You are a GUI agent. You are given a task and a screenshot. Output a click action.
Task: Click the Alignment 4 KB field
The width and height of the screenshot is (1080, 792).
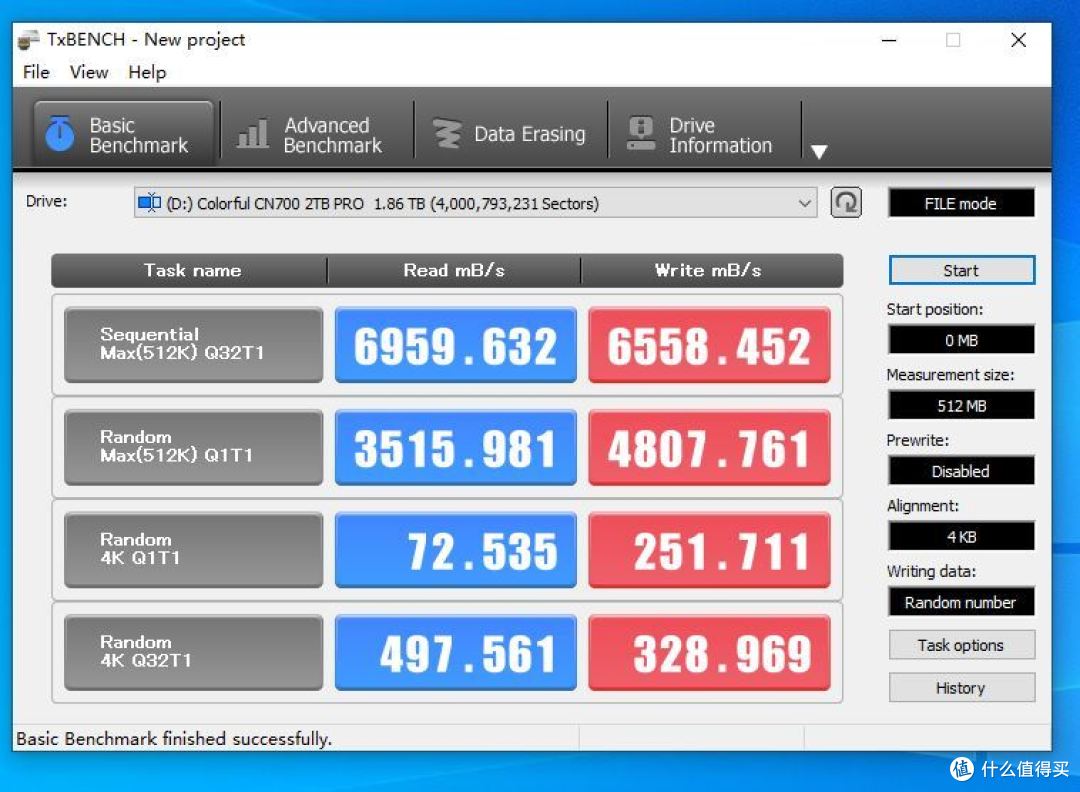(962, 536)
